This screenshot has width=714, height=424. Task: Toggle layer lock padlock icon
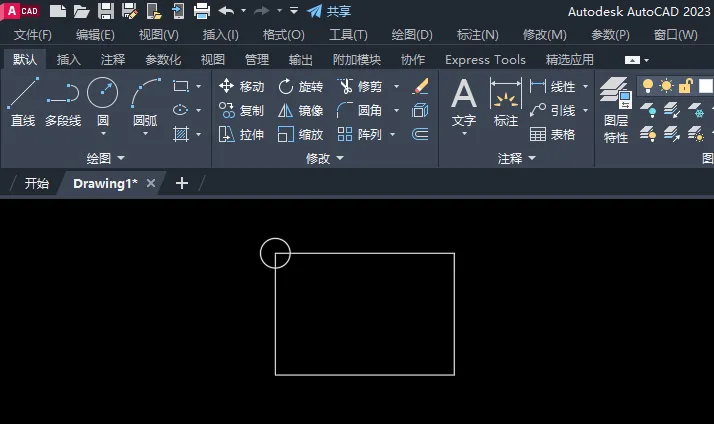click(686, 85)
